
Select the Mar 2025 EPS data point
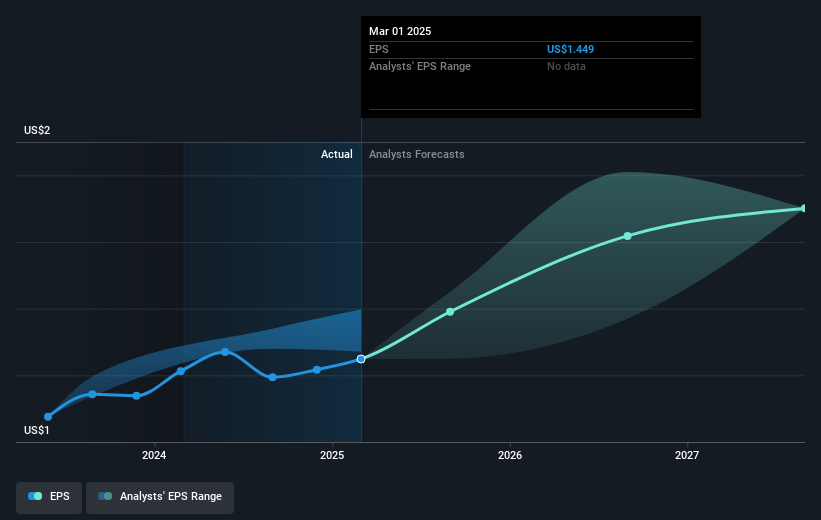pyautogui.click(x=361, y=359)
